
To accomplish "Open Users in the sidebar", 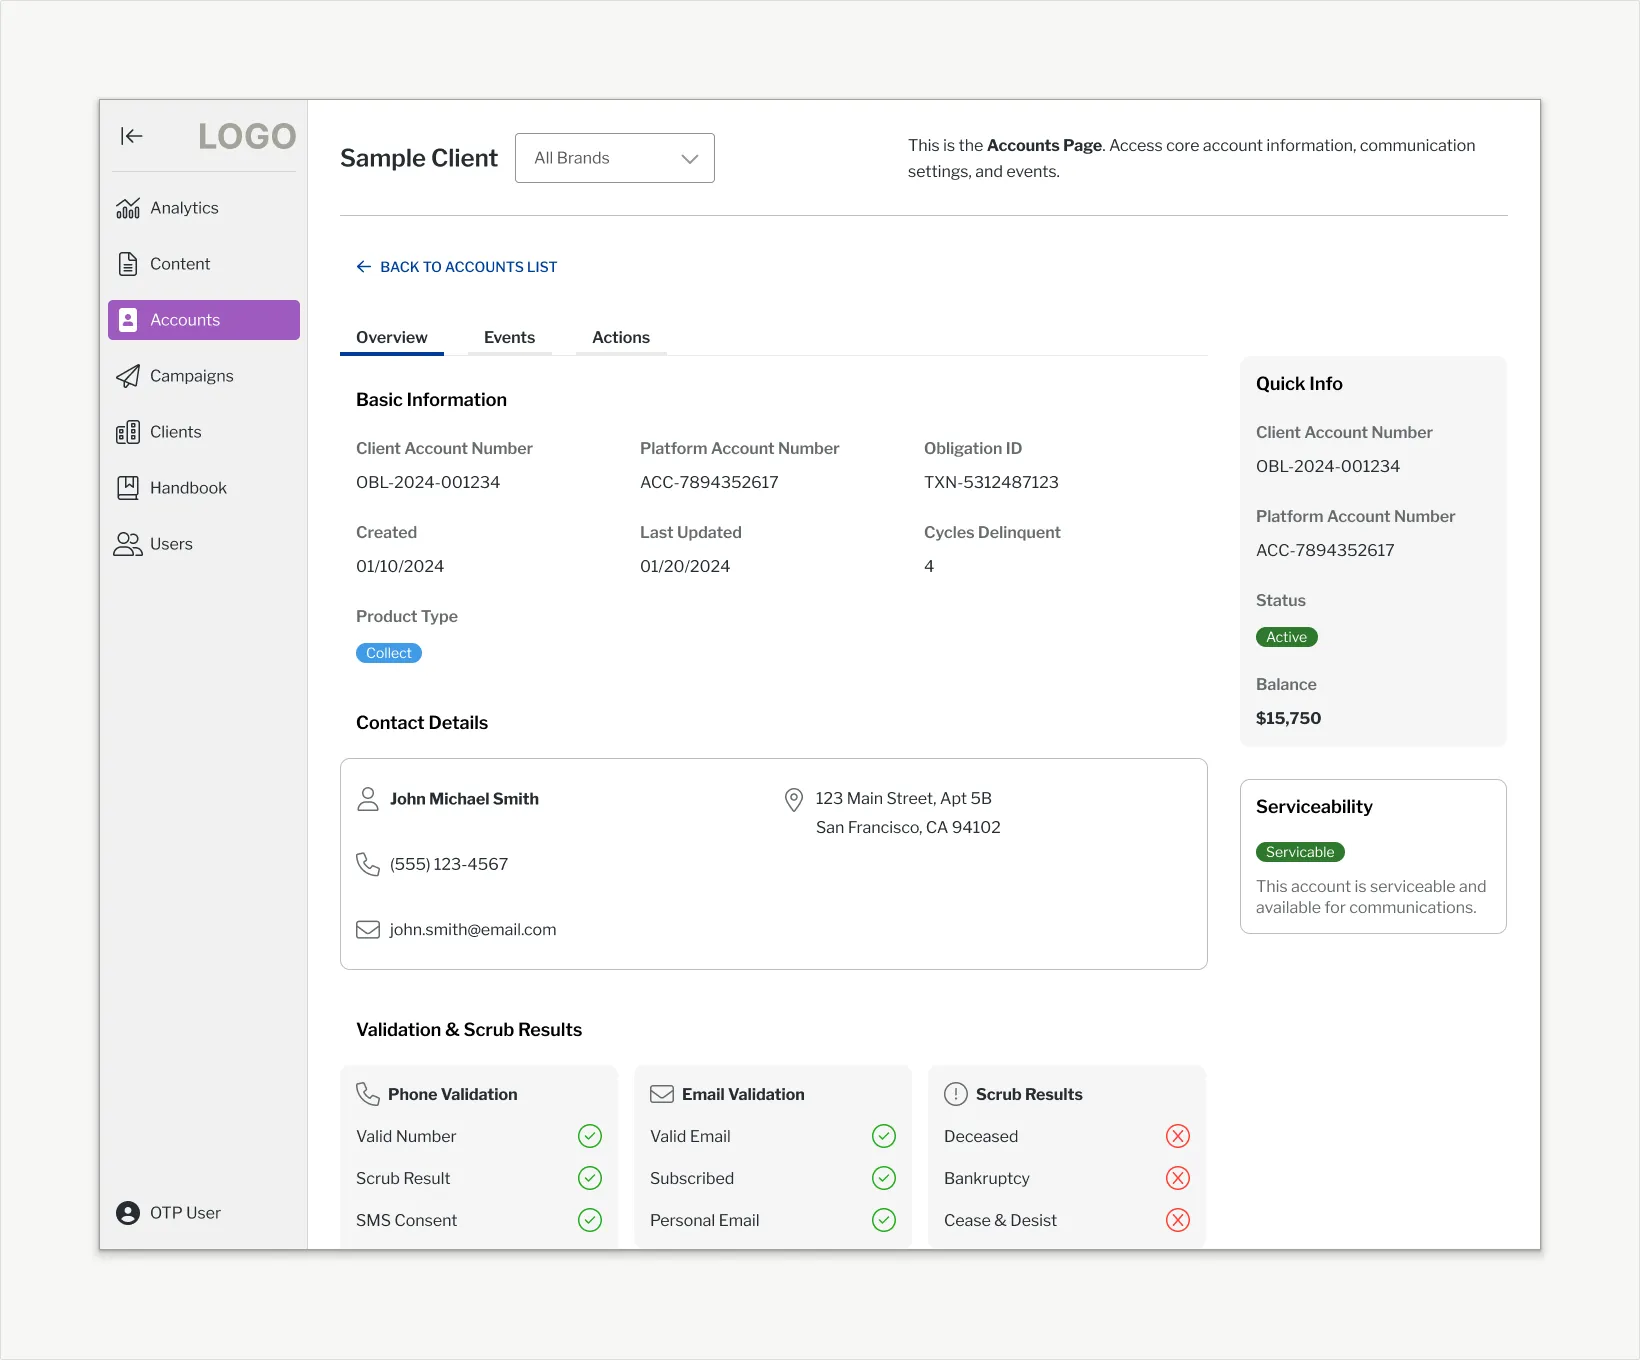I will [204, 544].
